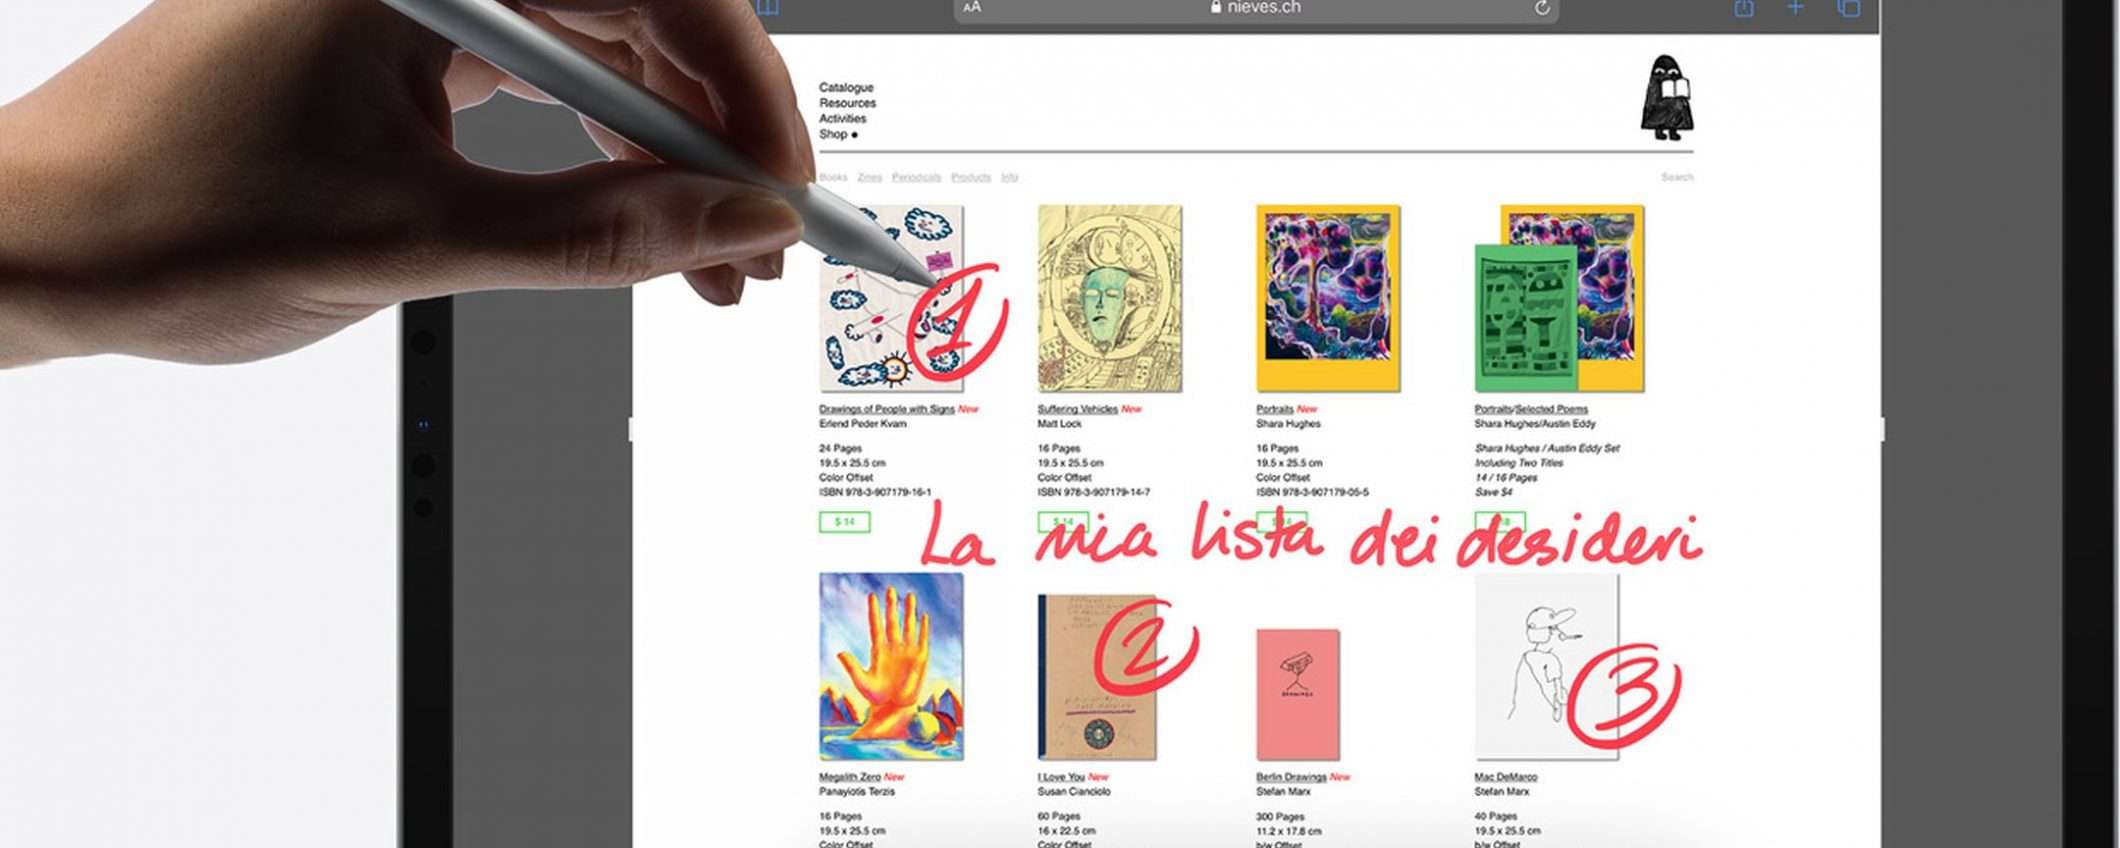This screenshot has height=848, width=2120.
Task: Switch to the Periodicals category
Action: point(916,177)
